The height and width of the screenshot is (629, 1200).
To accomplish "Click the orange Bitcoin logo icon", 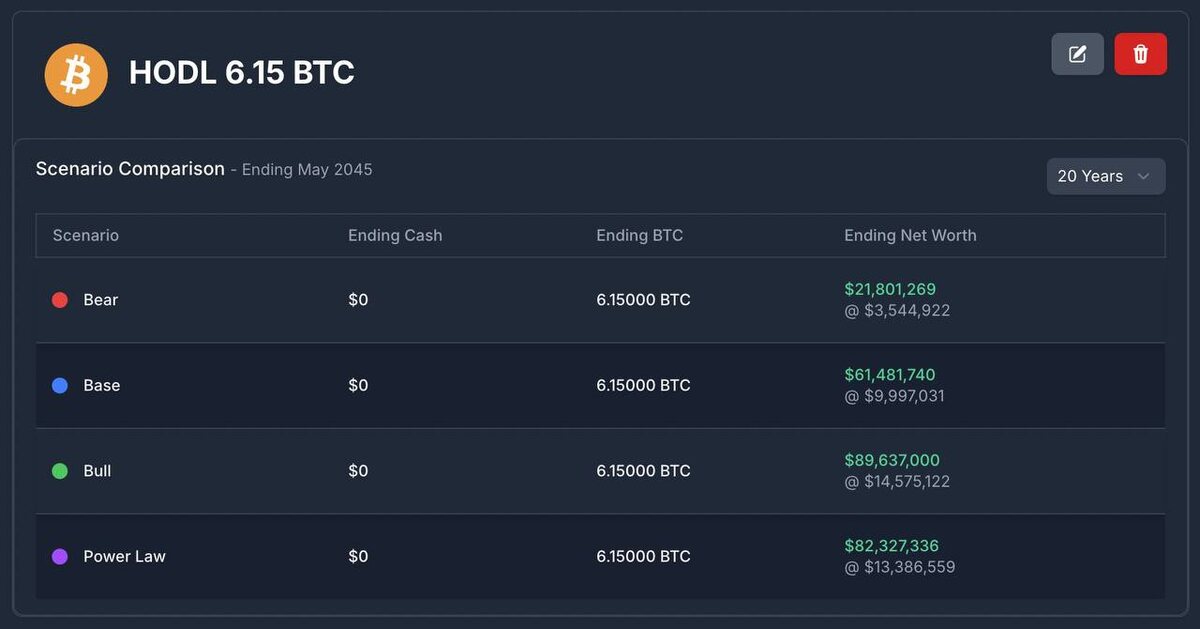I will (76, 75).
